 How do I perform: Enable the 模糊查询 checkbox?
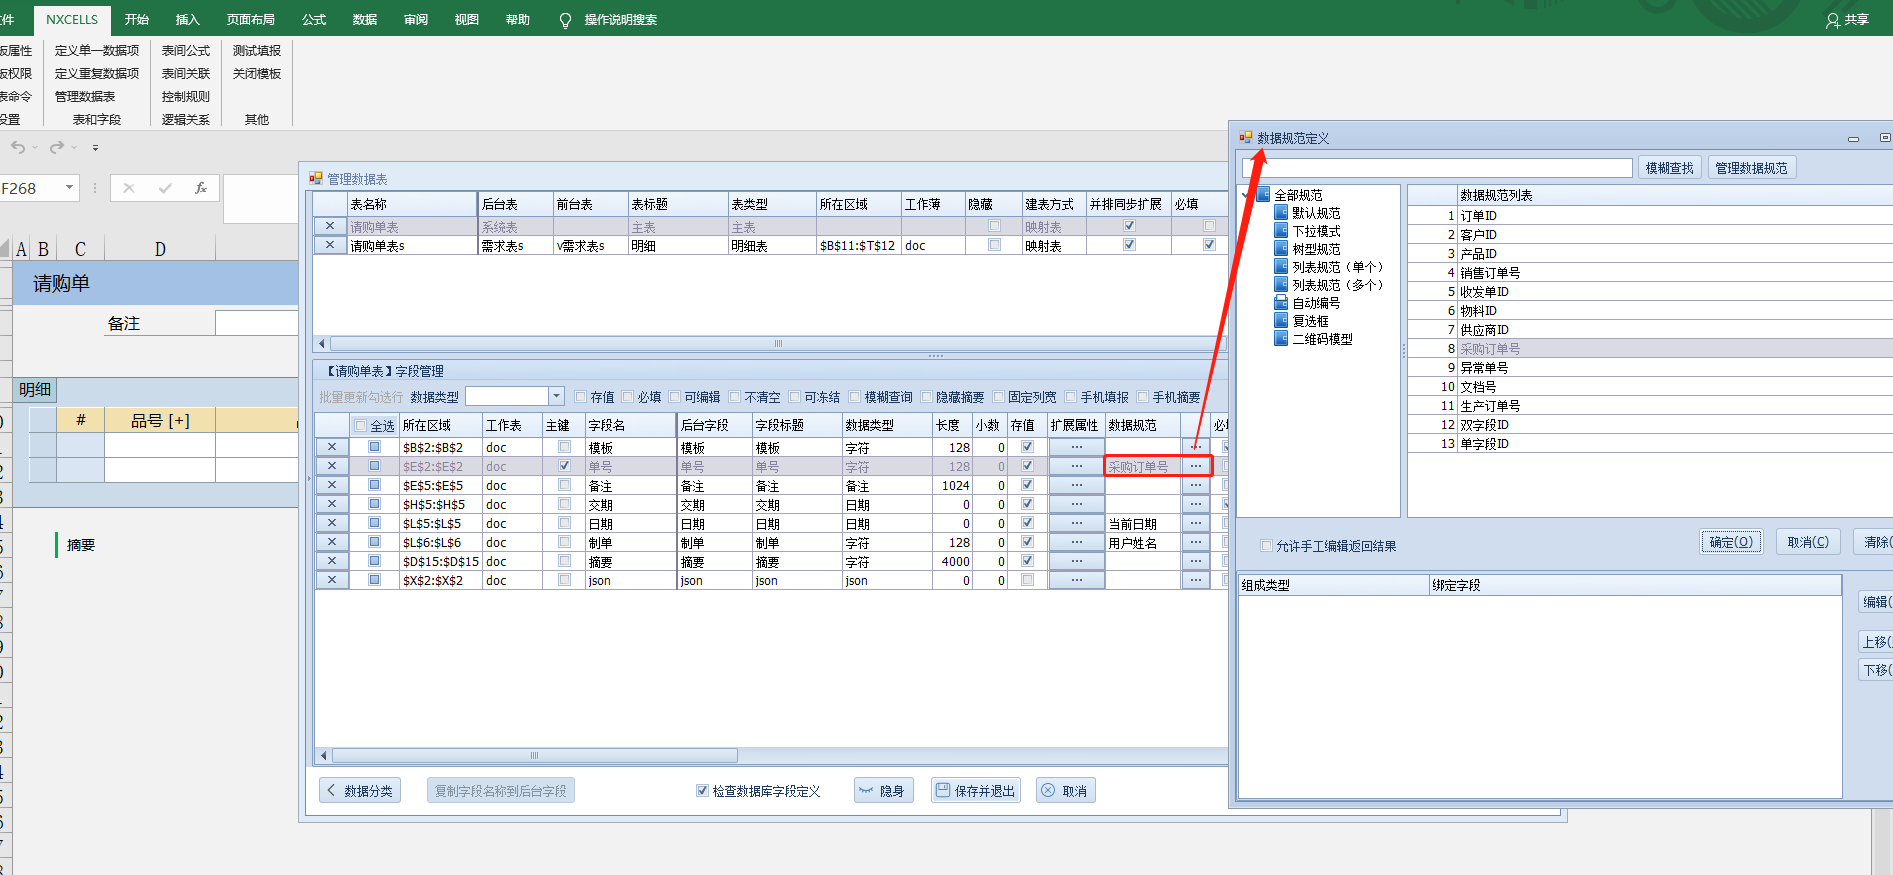tap(855, 397)
